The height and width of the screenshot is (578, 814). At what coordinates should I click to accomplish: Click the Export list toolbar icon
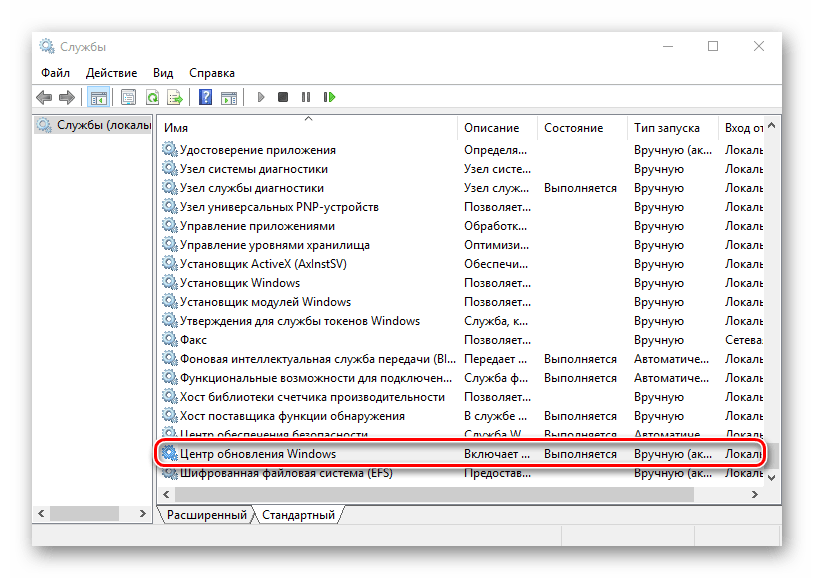[x=175, y=97]
